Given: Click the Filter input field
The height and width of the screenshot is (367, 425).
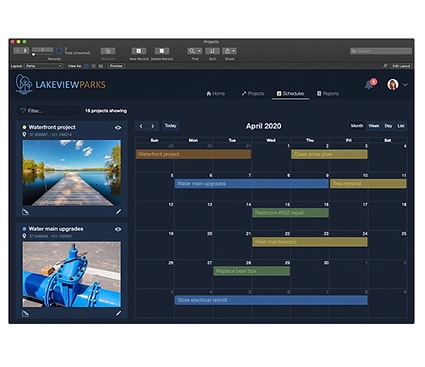Looking at the screenshot, I should (49, 111).
